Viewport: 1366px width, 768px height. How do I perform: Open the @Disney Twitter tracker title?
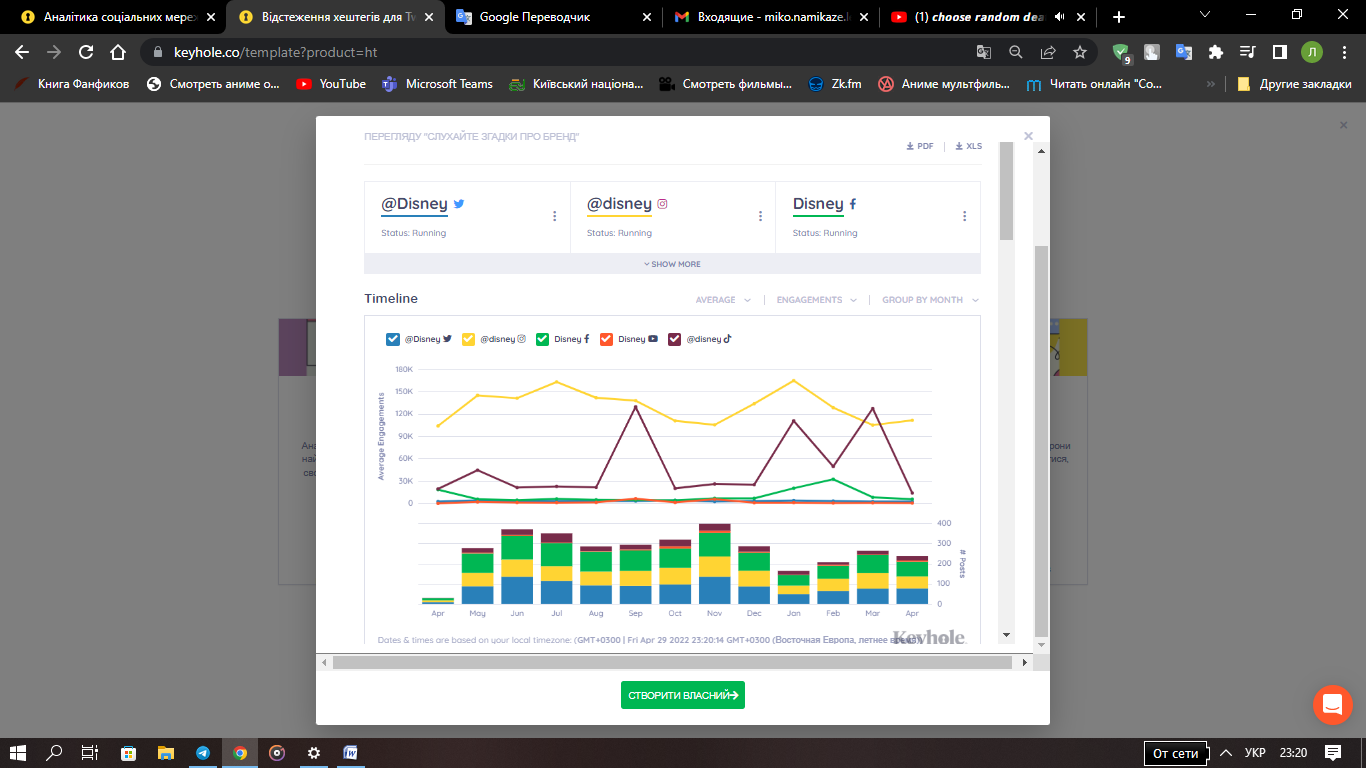point(414,204)
